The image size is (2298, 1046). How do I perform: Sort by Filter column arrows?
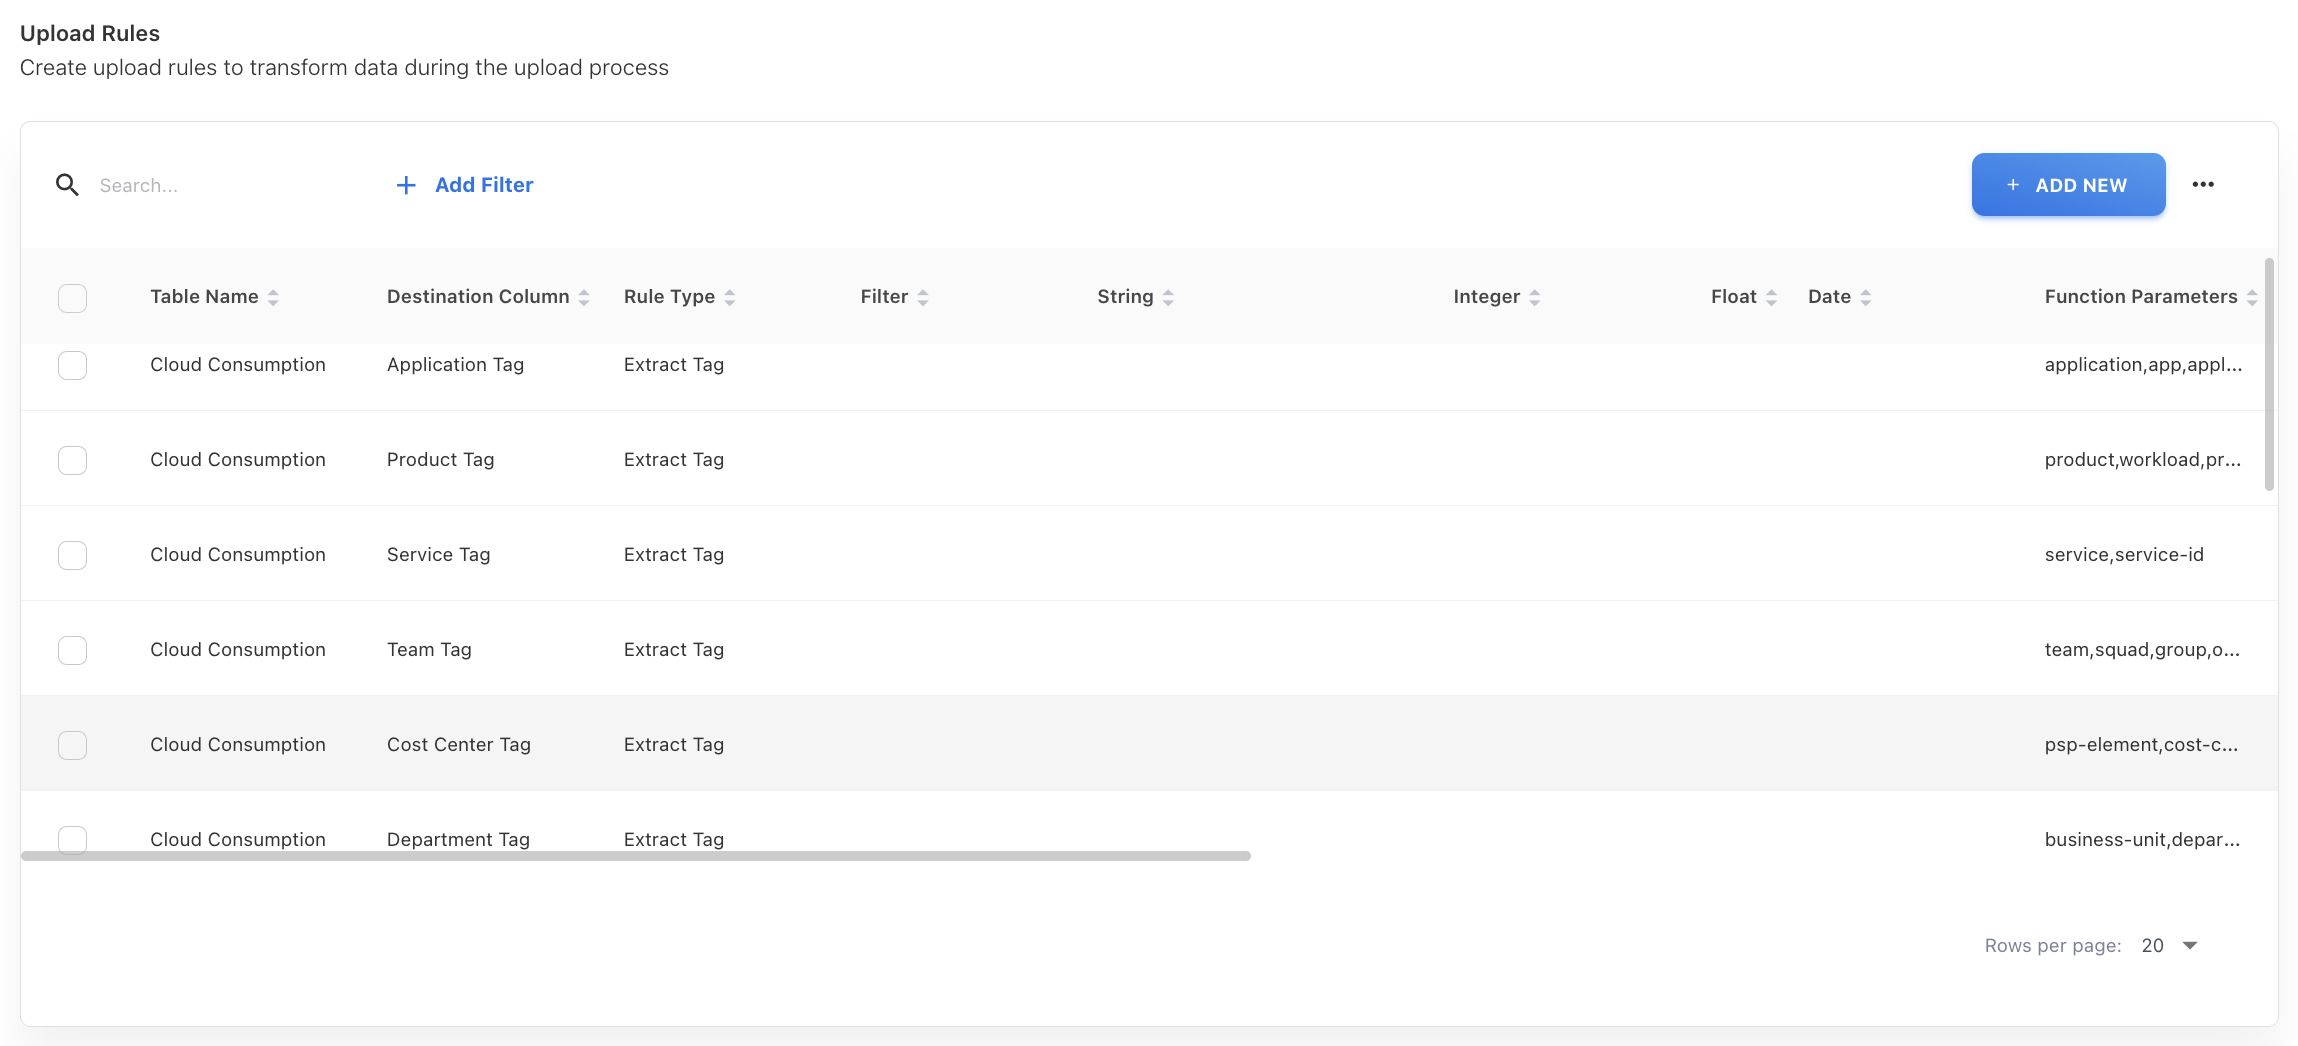tap(923, 297)
